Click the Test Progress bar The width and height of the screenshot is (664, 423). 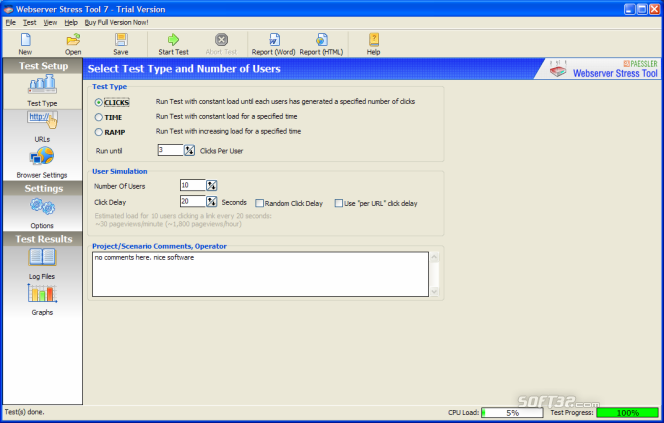pos(628,412)
